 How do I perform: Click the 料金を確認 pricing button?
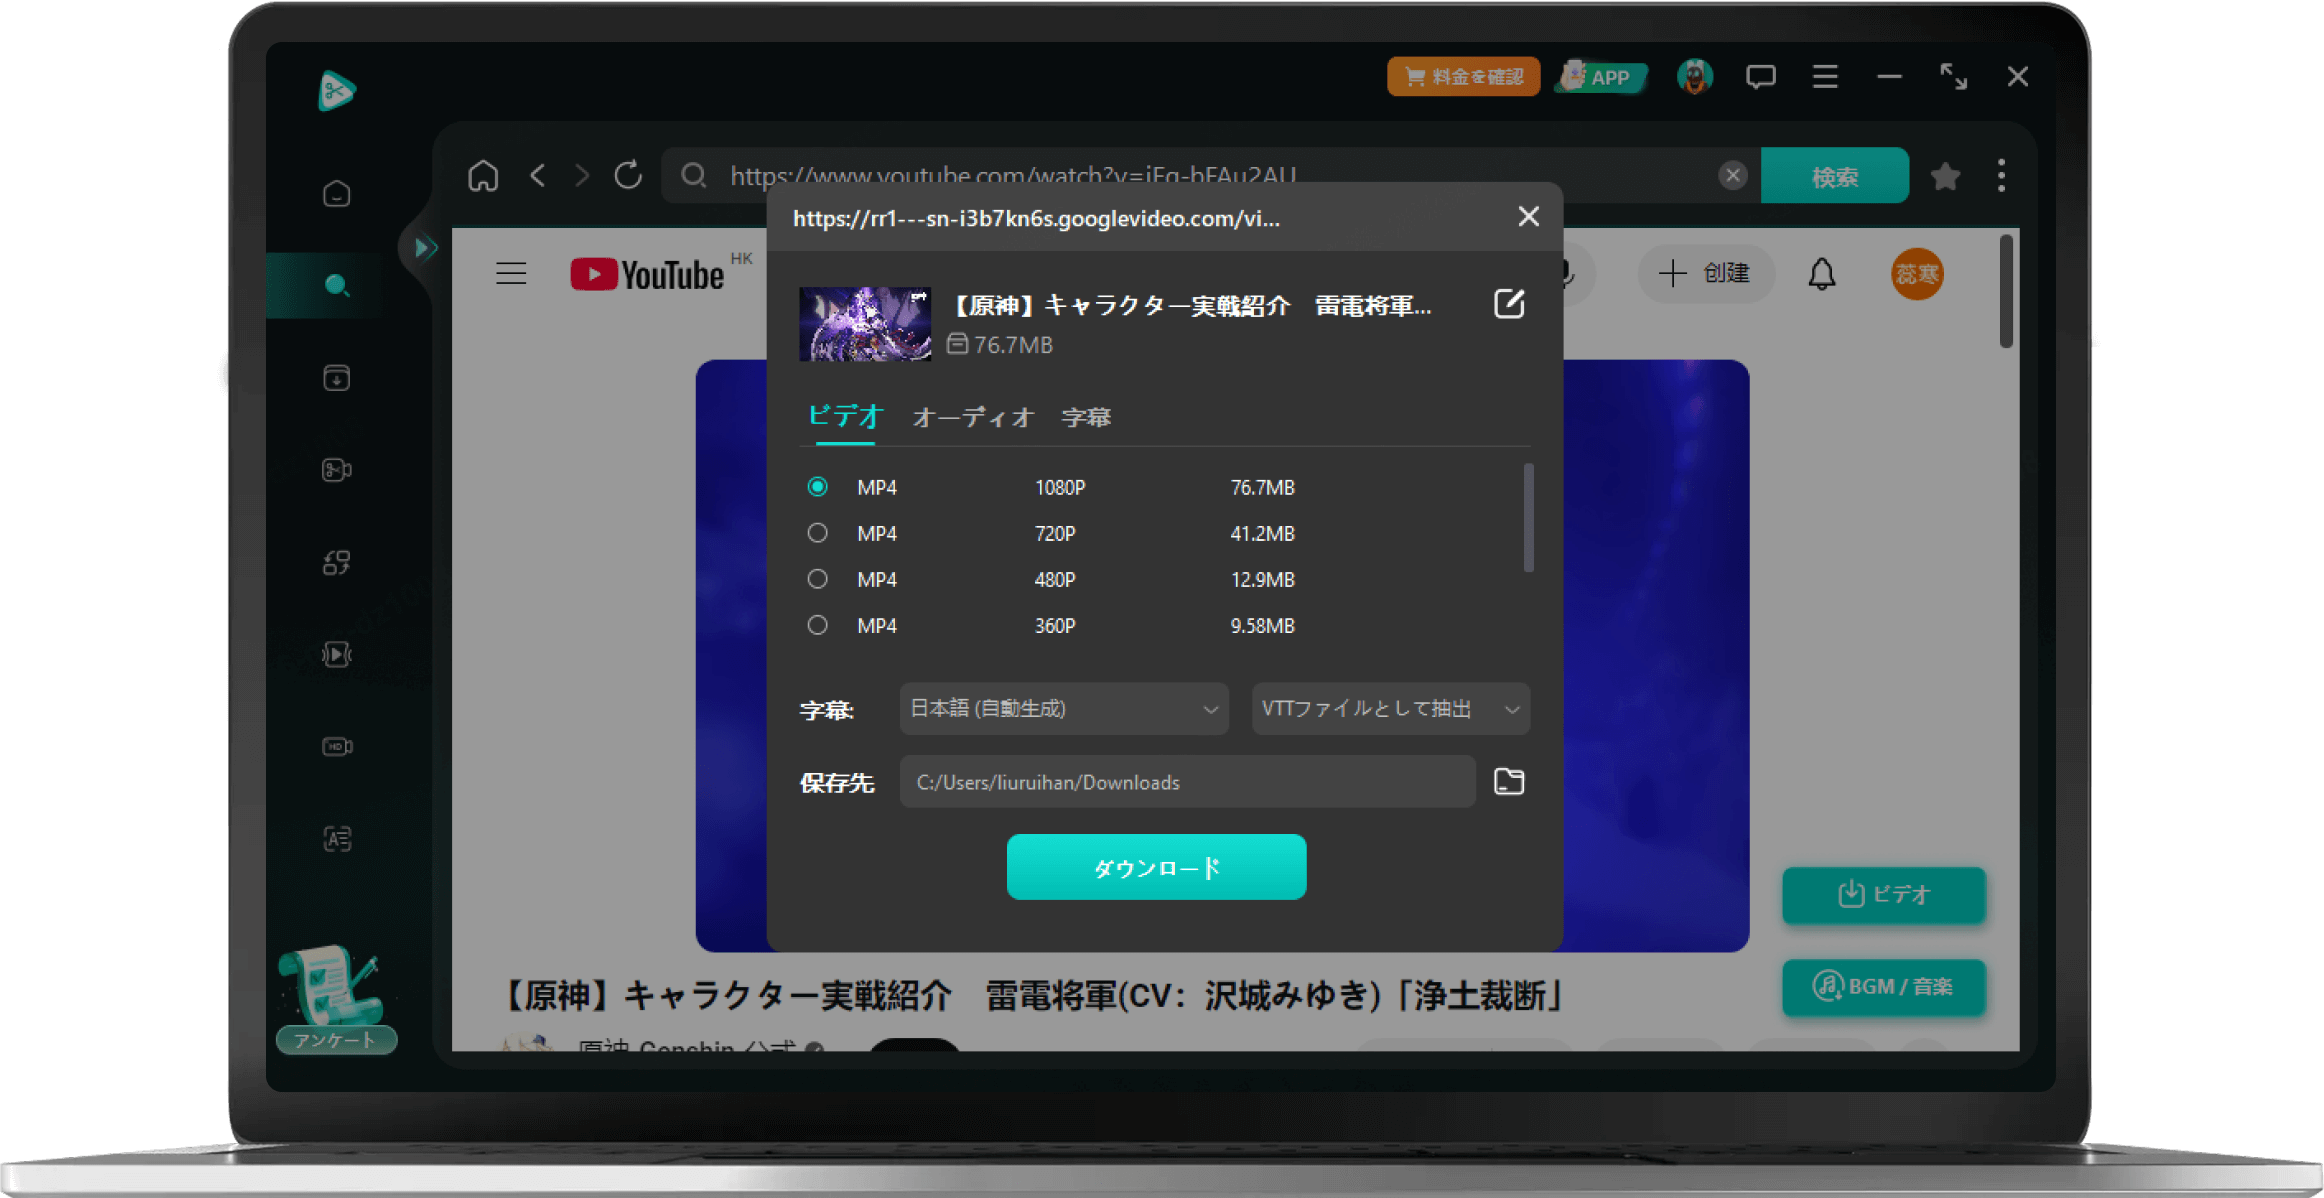(x=1463, y=76)
